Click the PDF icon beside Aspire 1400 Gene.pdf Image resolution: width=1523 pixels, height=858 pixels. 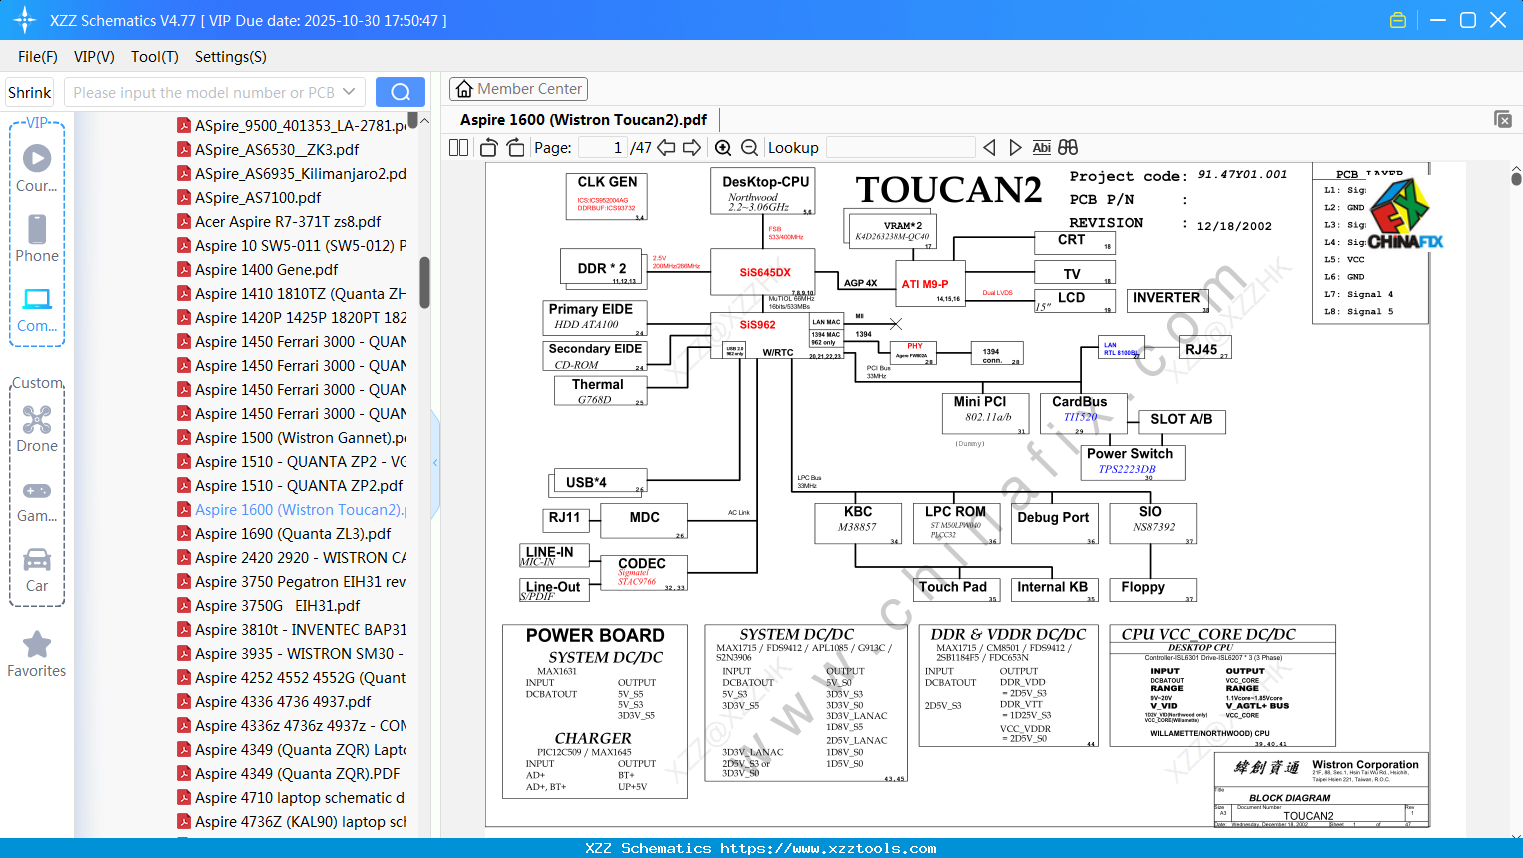point(184,269)
